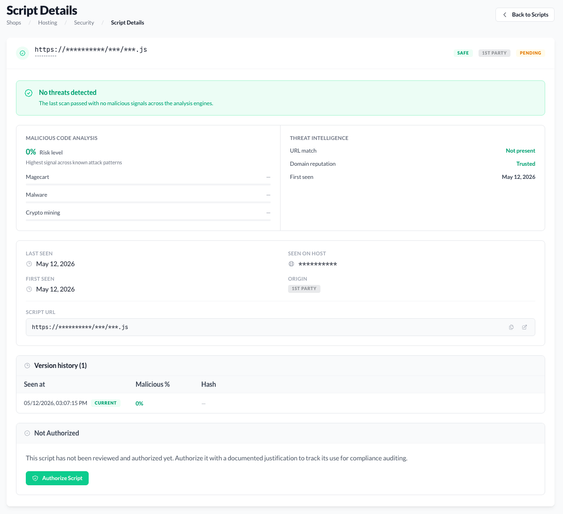The image size is (563, 514).
Task: Click the PENDING status badge
Action: pyautogui.click(x=530, y=53)
